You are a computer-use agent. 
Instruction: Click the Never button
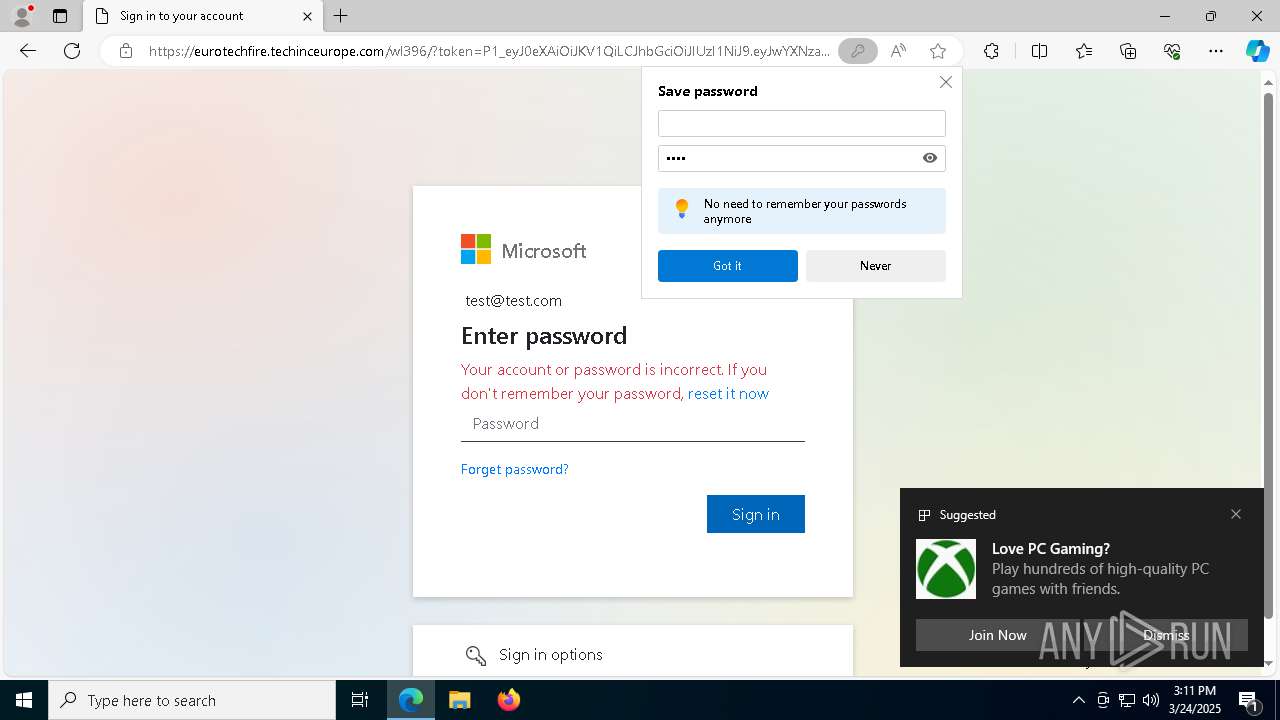[x=875, y=266]
